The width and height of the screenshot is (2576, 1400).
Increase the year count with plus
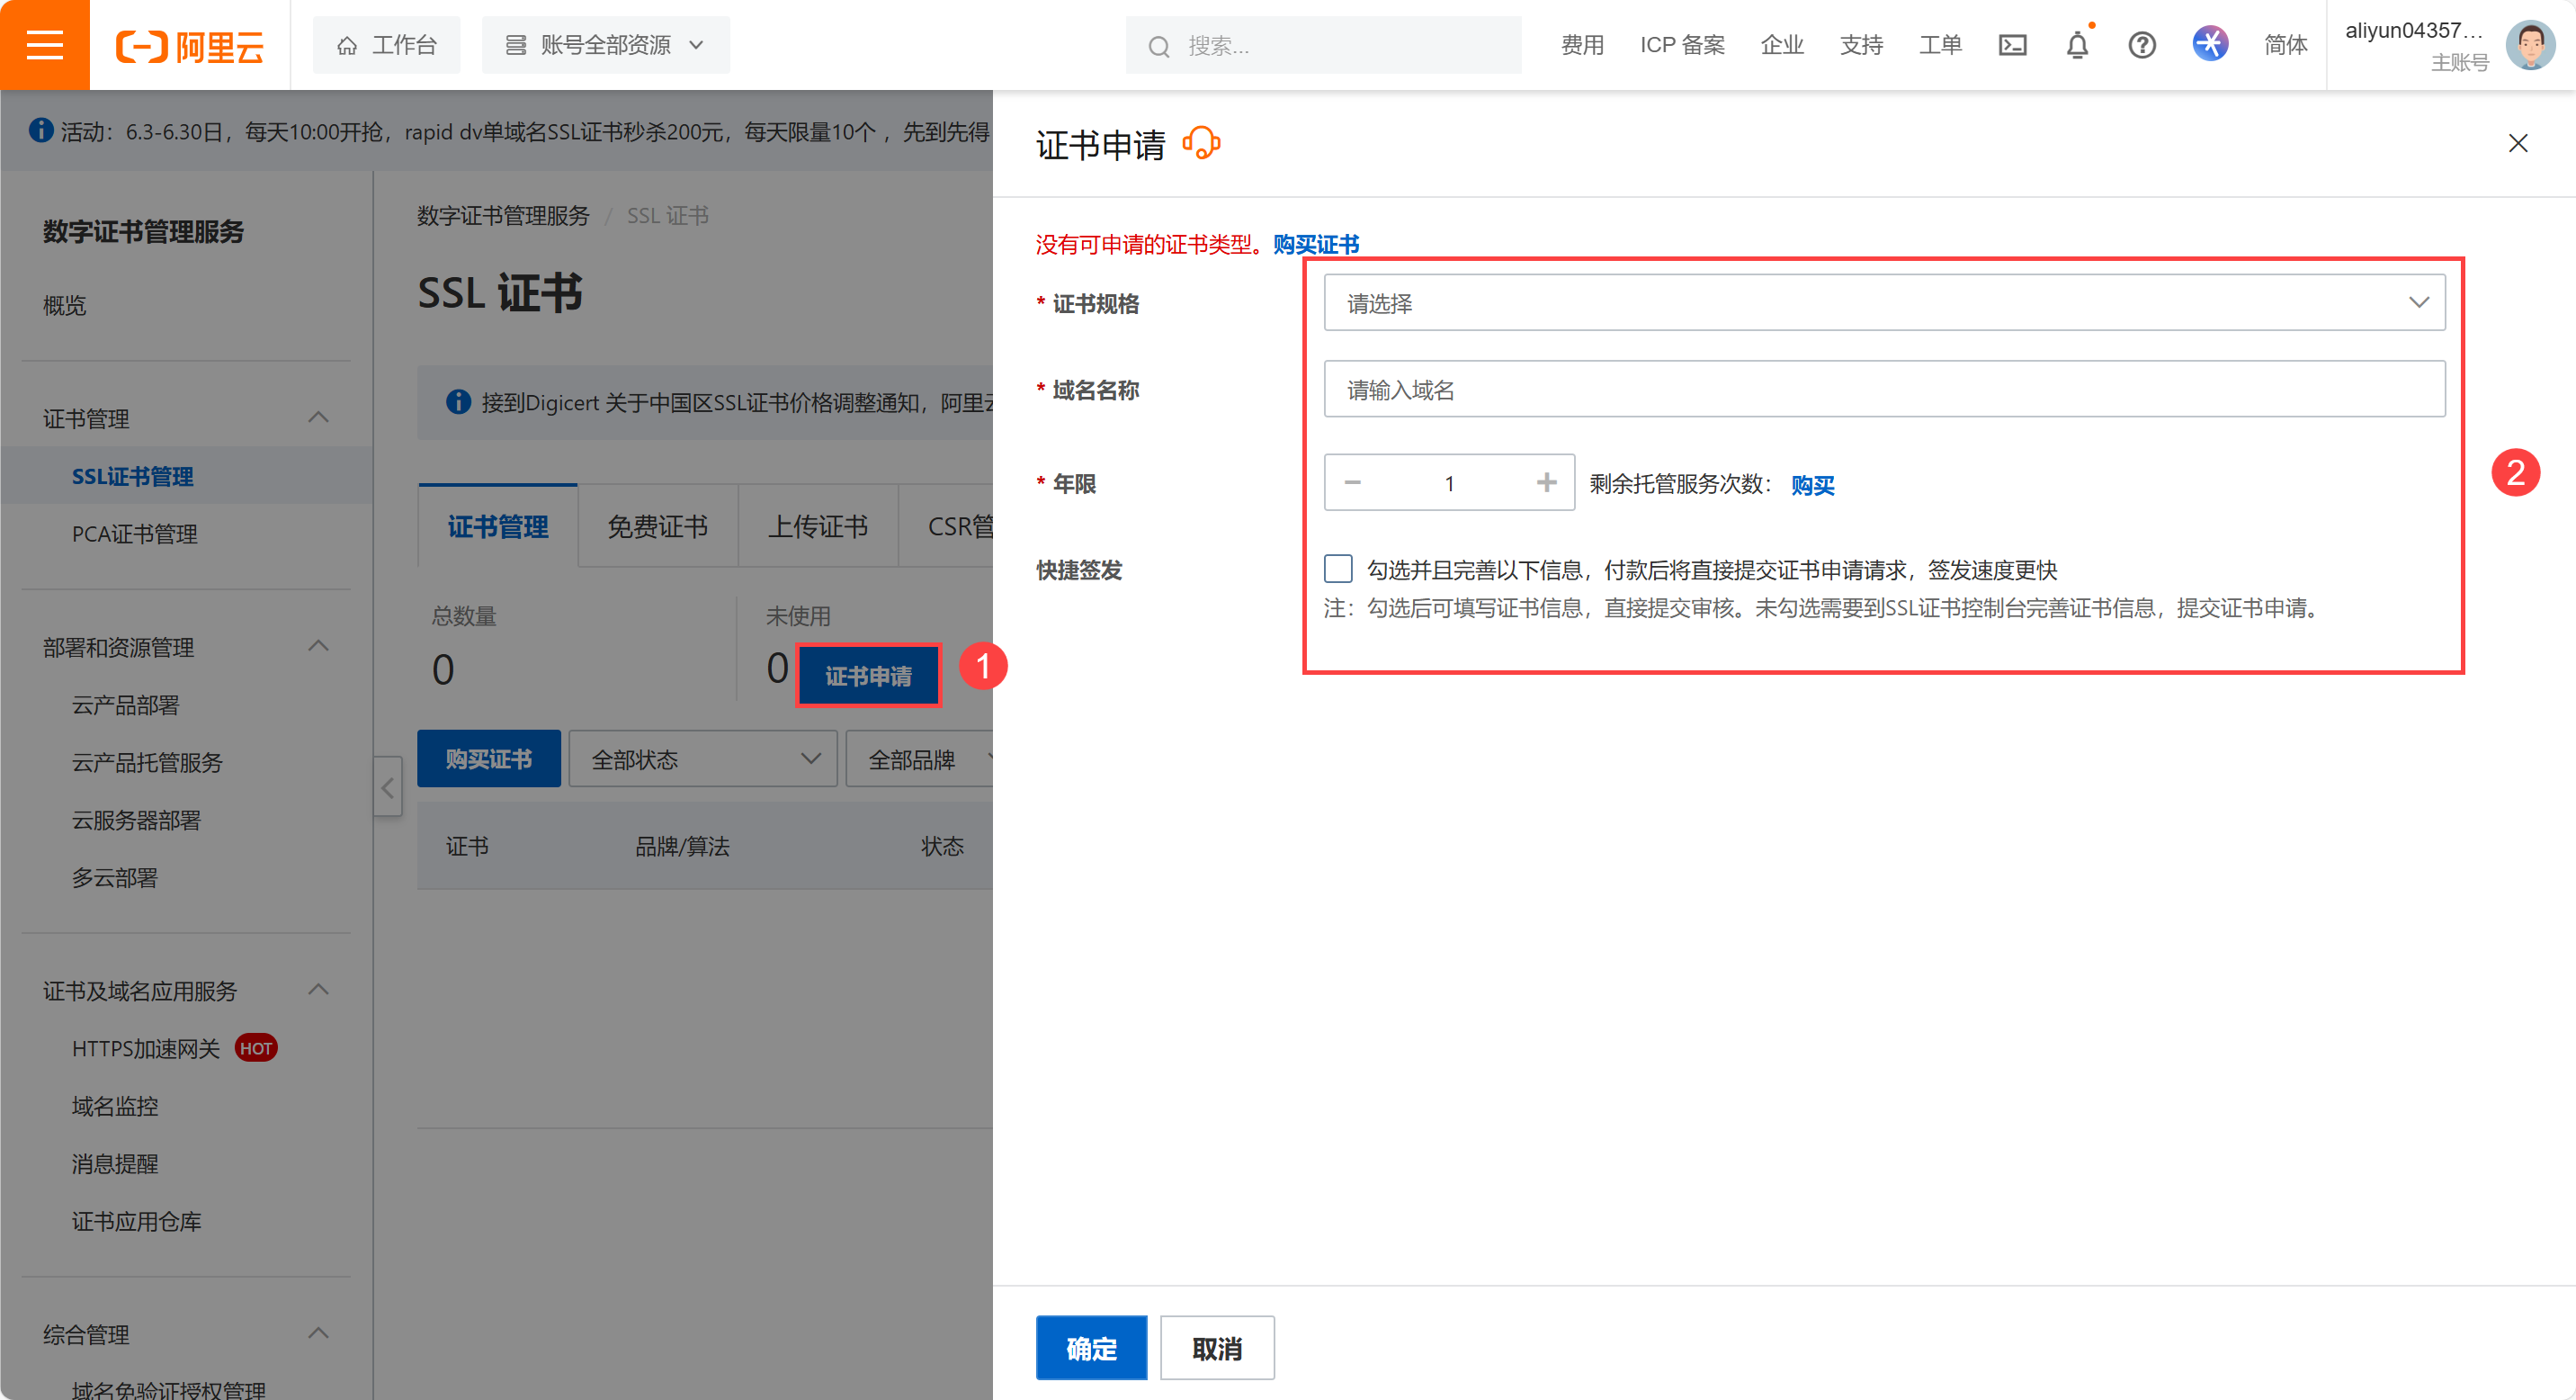click(1546, 483)
